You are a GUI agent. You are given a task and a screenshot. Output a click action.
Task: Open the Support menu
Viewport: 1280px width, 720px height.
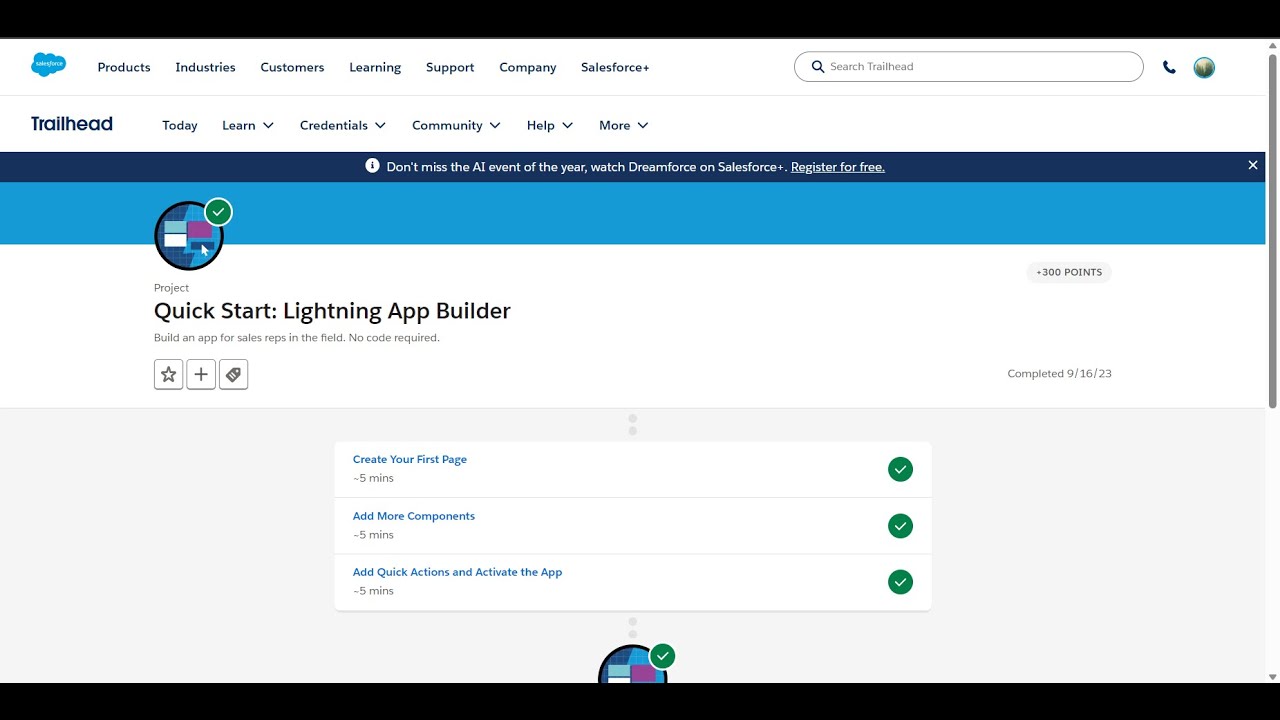[x=450, y=67]
